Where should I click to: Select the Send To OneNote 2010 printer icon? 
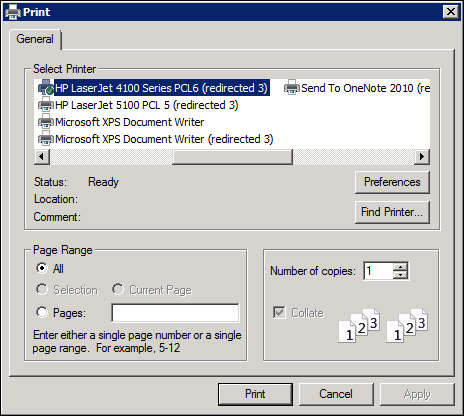[292, 88]
